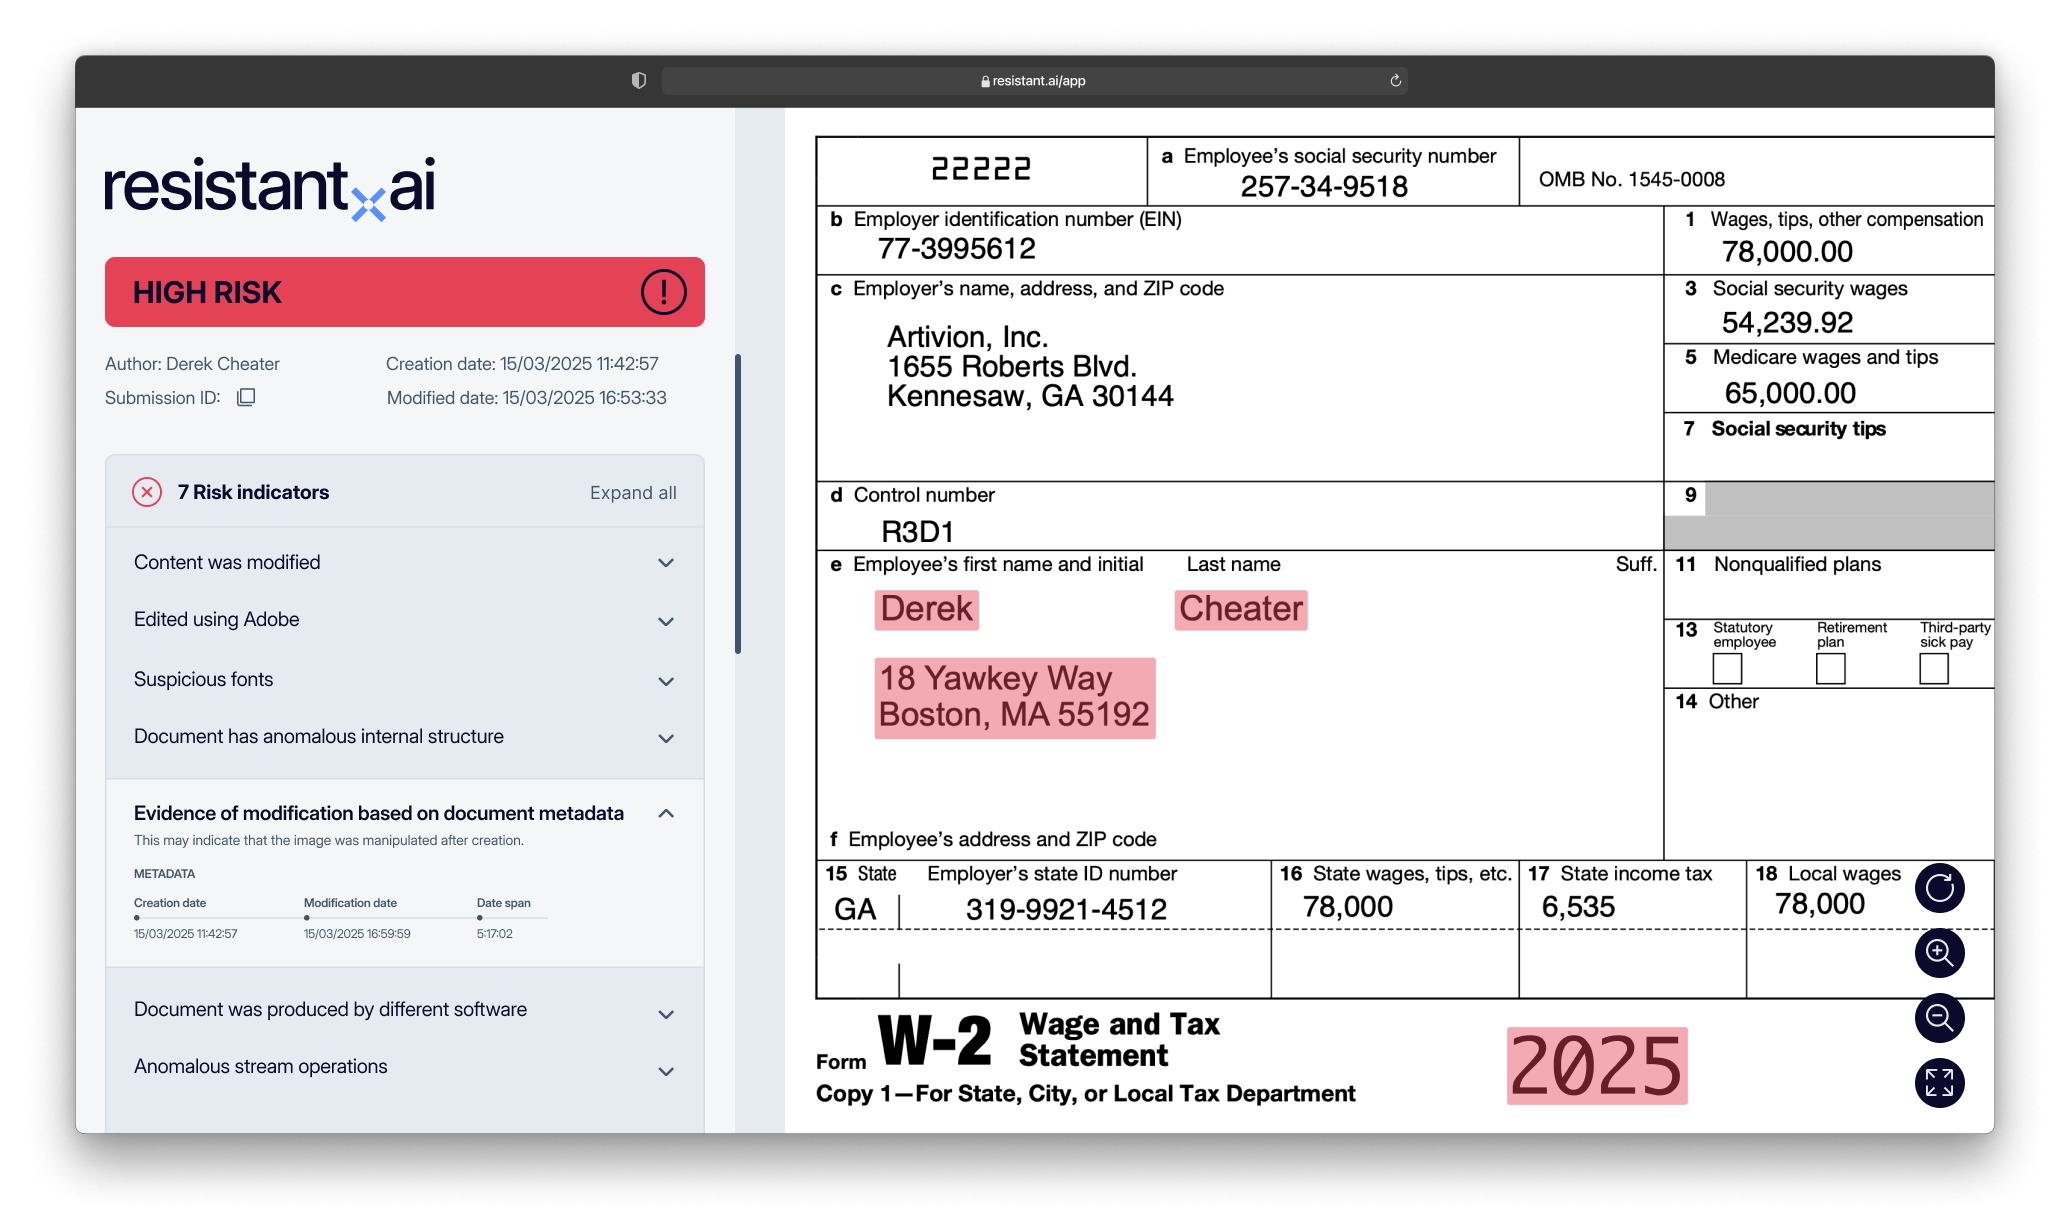The height and width of the screenshot is (1229, 2070).
Task: Click the rotate document icon
Action: [1939, 888]
